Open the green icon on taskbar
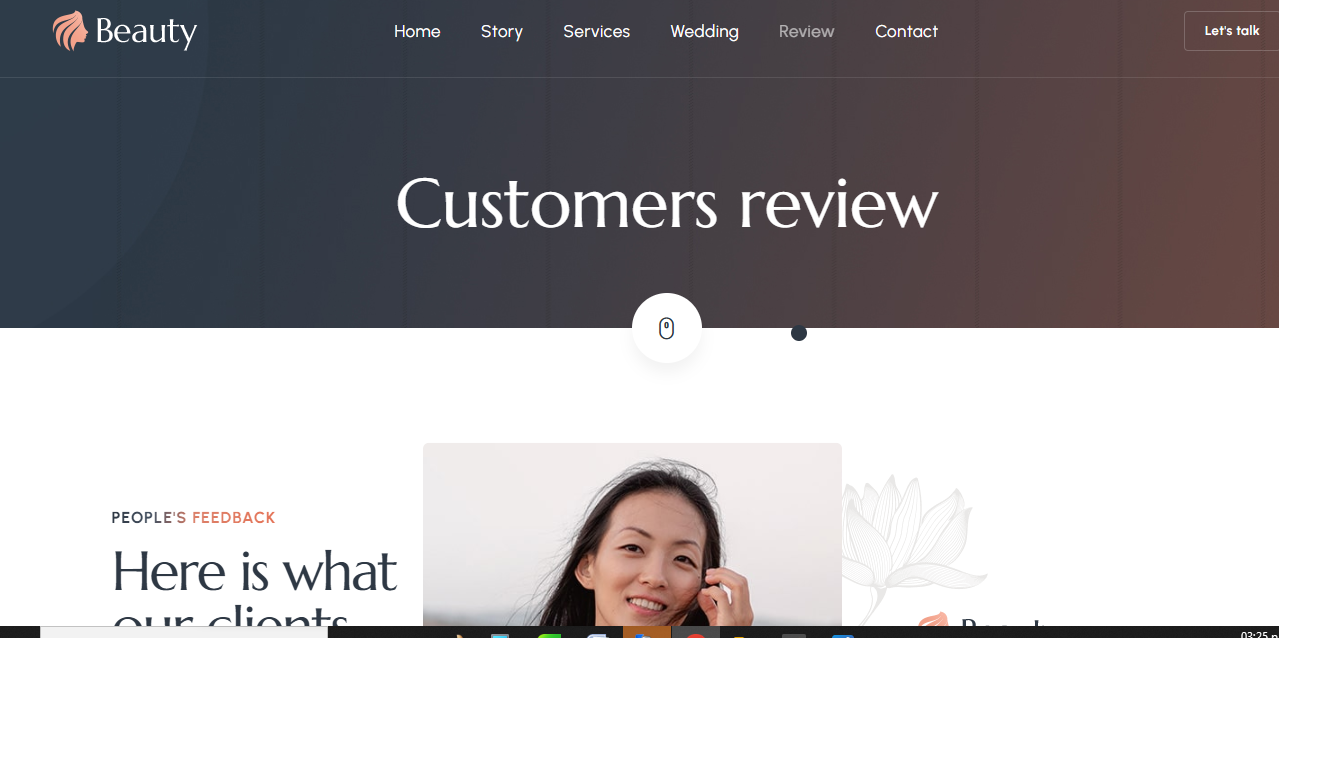 tap(549, 632)
